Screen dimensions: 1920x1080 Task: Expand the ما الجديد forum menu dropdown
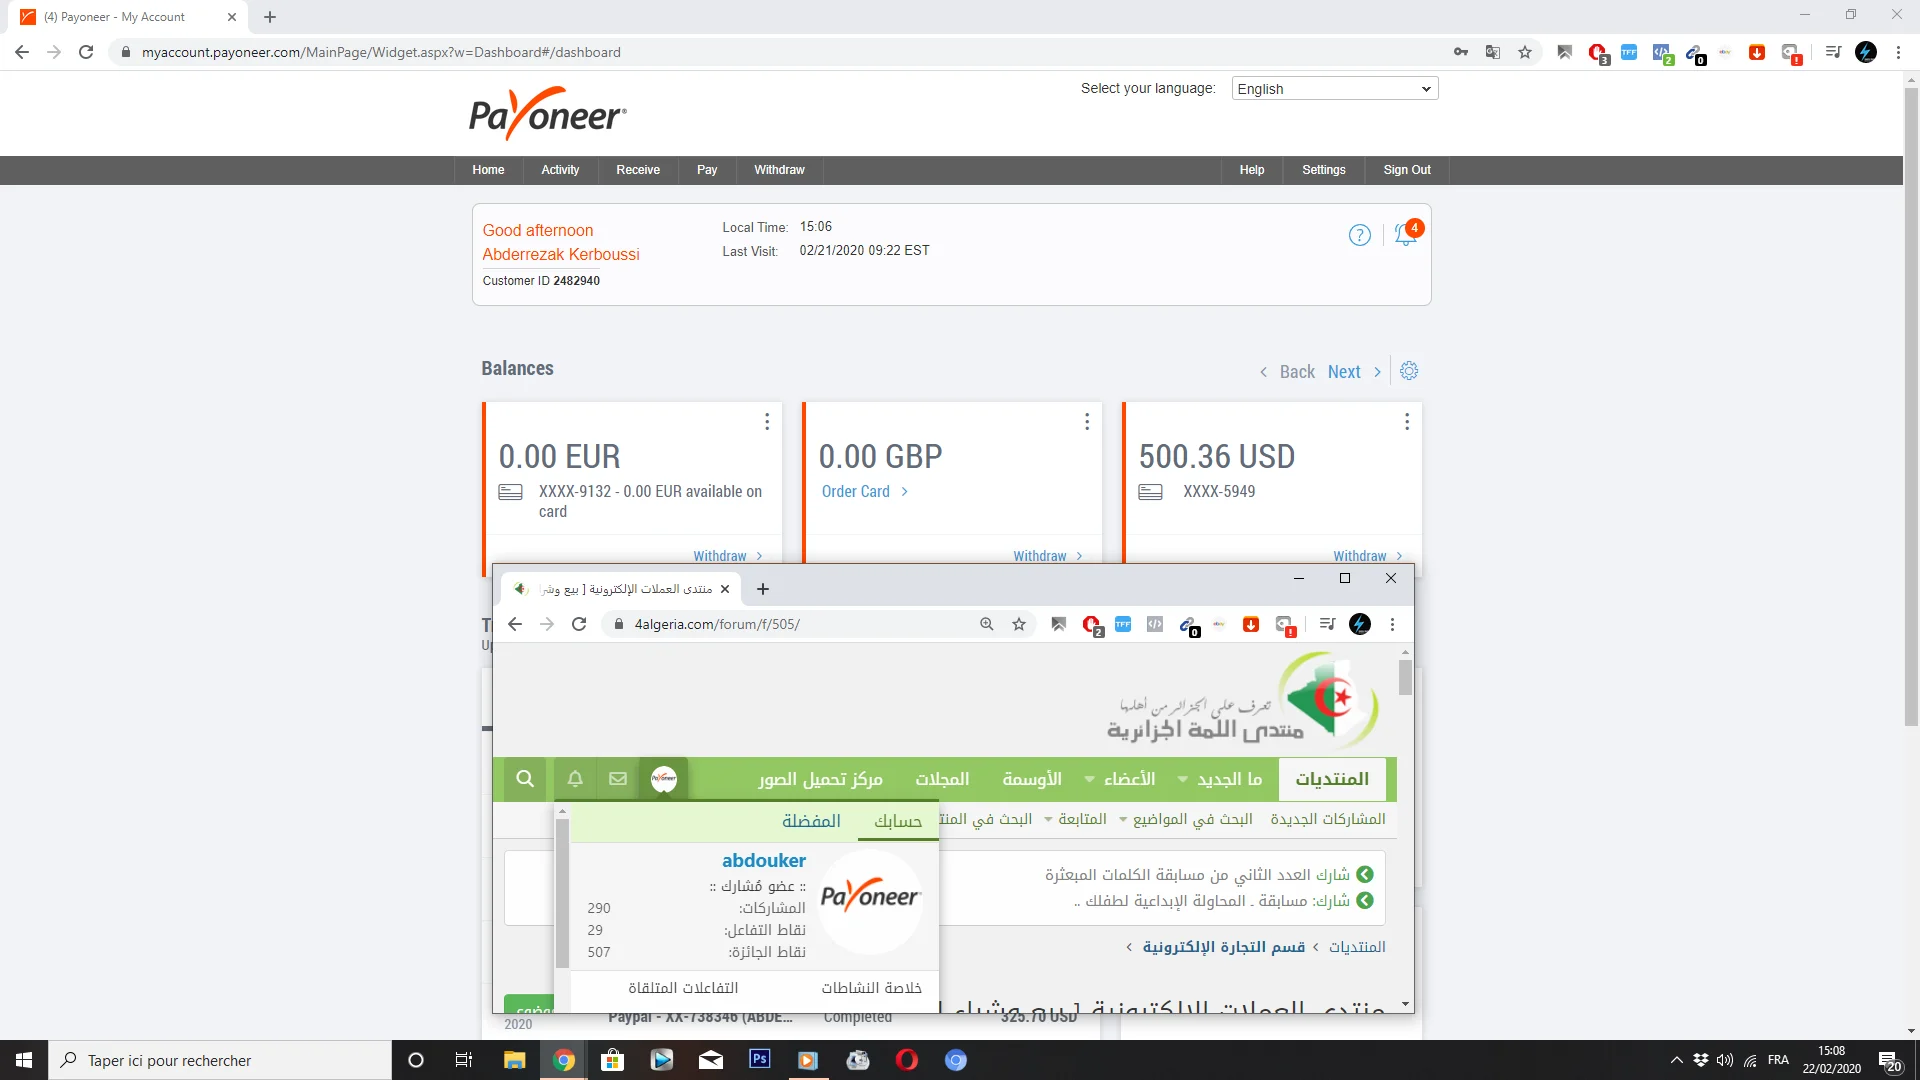(1183, 779)
